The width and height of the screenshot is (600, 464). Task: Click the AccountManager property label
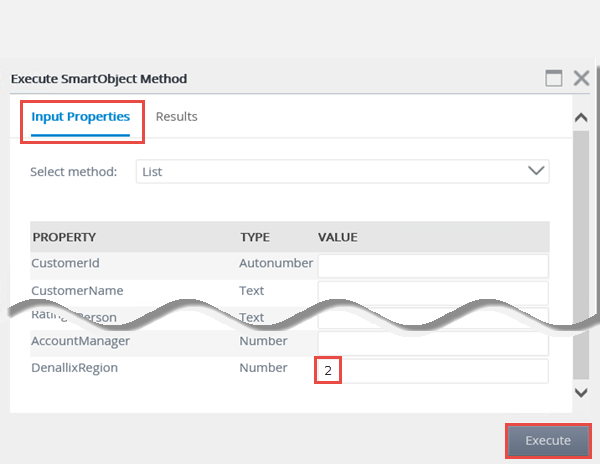point(81,341)
